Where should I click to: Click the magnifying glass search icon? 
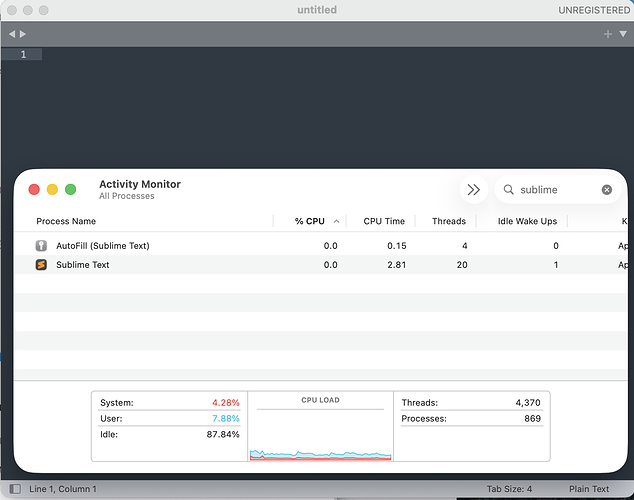pyautogui.click(x=508, y=190)
